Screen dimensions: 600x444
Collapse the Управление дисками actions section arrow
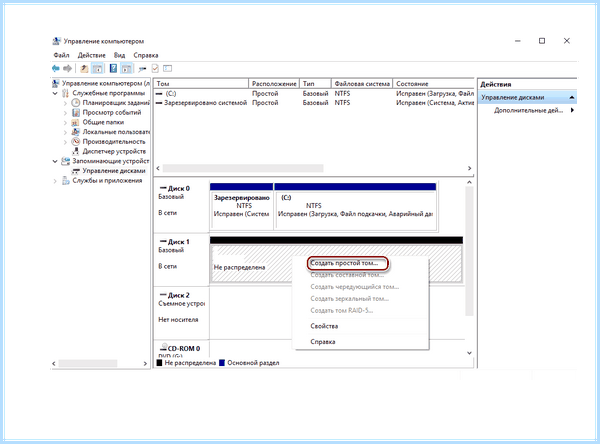pos(572,97)
